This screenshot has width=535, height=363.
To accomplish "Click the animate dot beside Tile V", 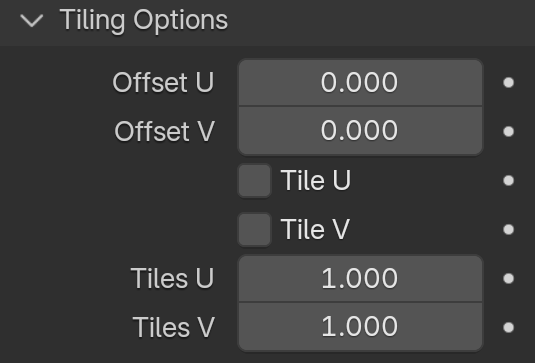I will [508, 230].
